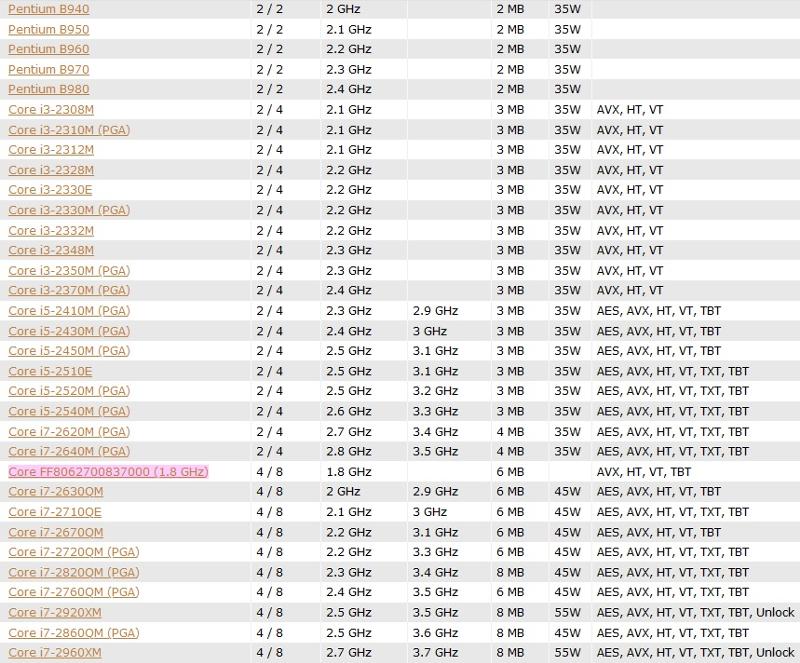Open the Core i7-2720QM (PGA) link
This screenshot has height=663, width=800.
(x=73, y=552)
